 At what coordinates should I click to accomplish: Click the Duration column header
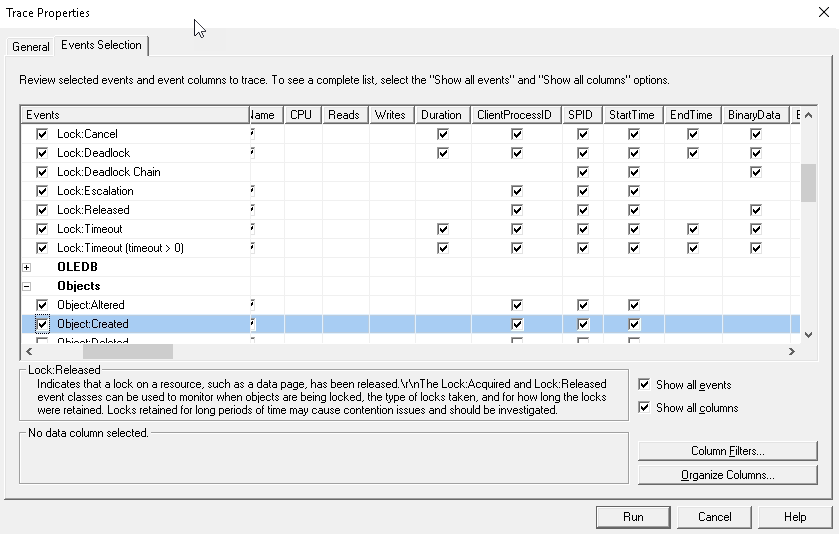[x=443, y=115]
